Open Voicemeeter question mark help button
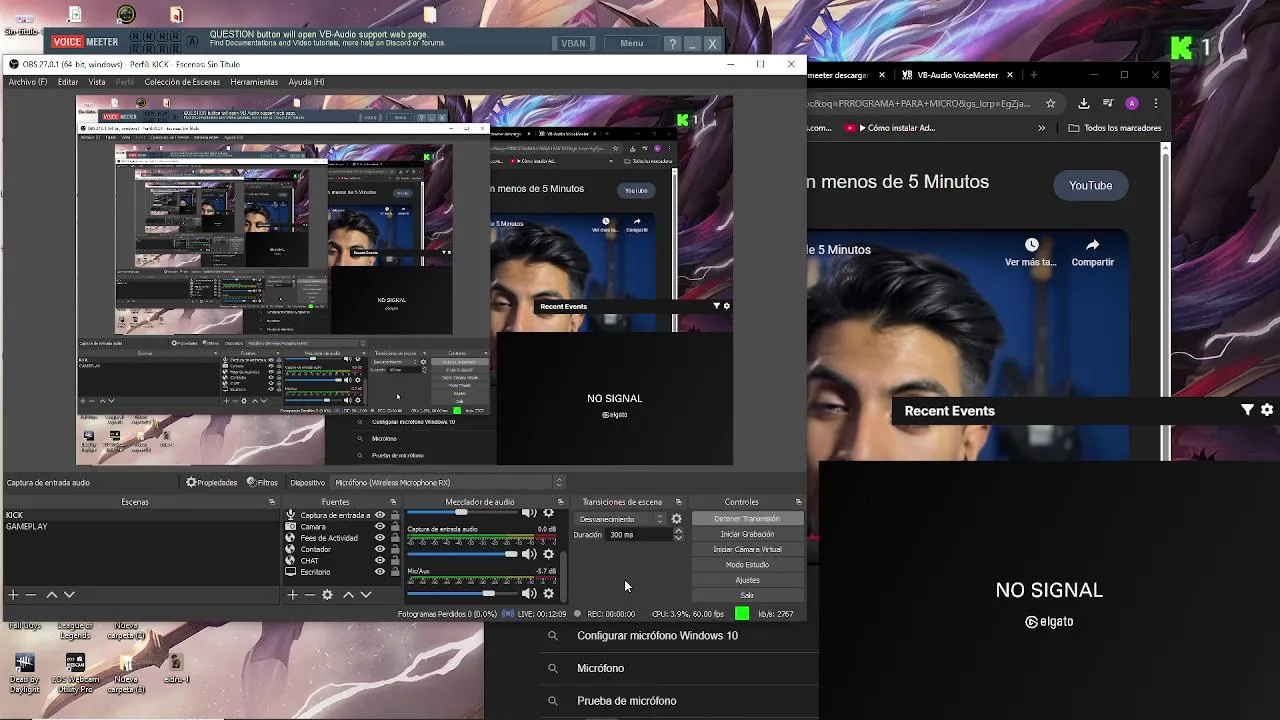 (673, 43)
